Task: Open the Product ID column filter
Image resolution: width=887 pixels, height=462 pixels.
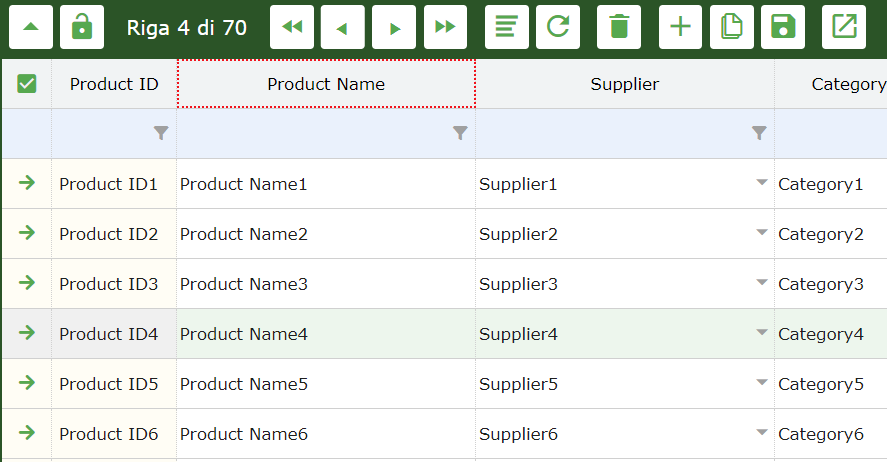Action: coord(160,133)
